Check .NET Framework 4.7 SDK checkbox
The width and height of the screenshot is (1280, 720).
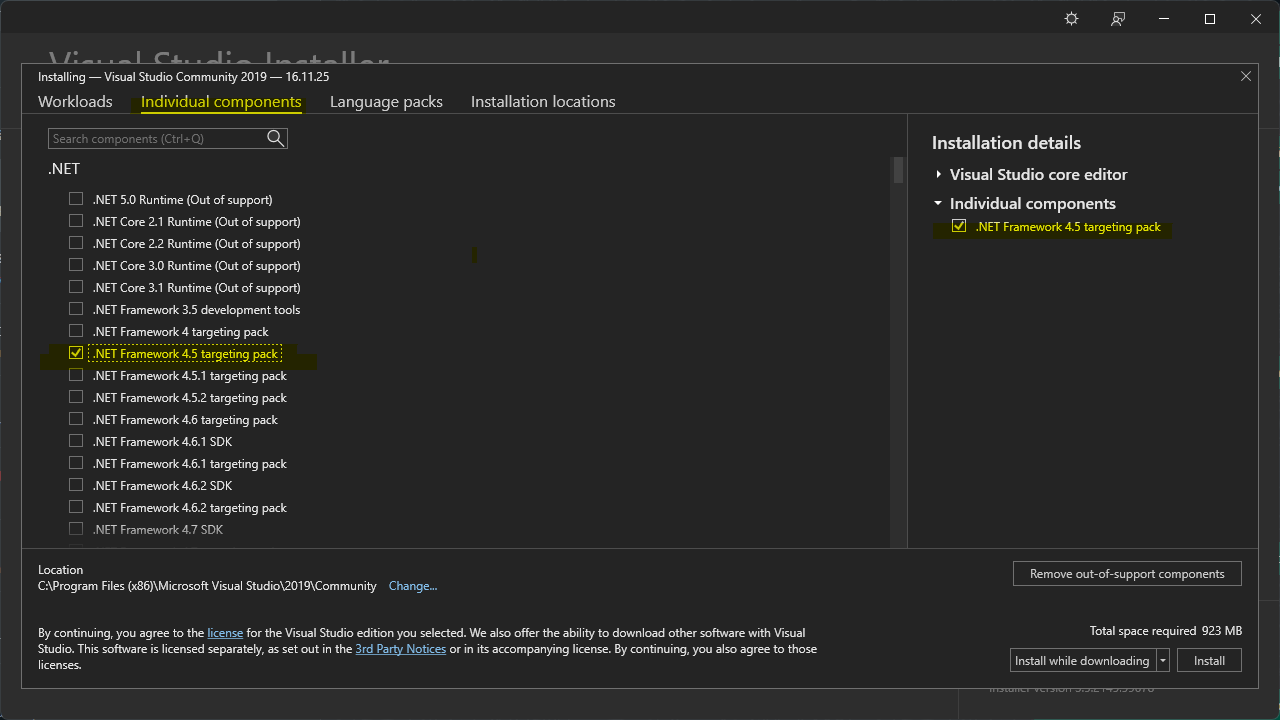click(x=76, y=529)
